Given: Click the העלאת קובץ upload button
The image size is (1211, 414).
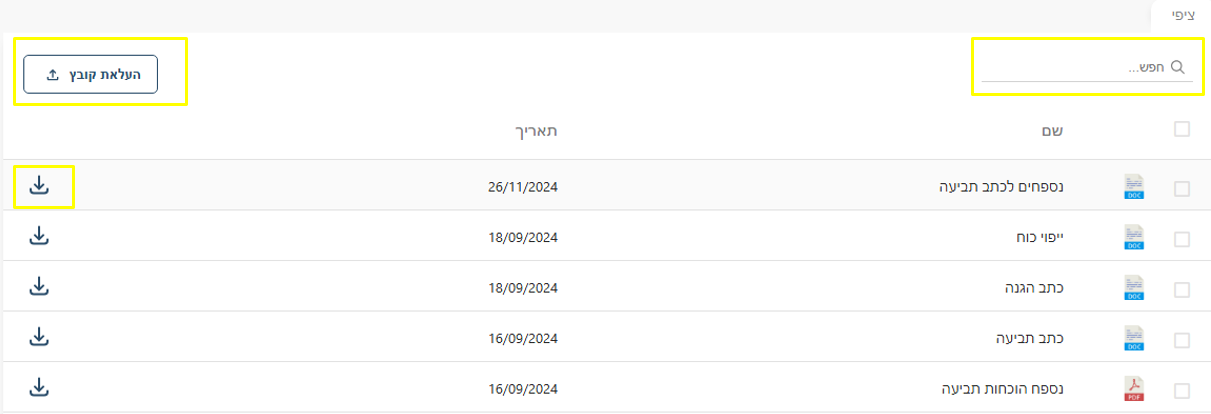Looking at the screenshot, I should [91, 74].
